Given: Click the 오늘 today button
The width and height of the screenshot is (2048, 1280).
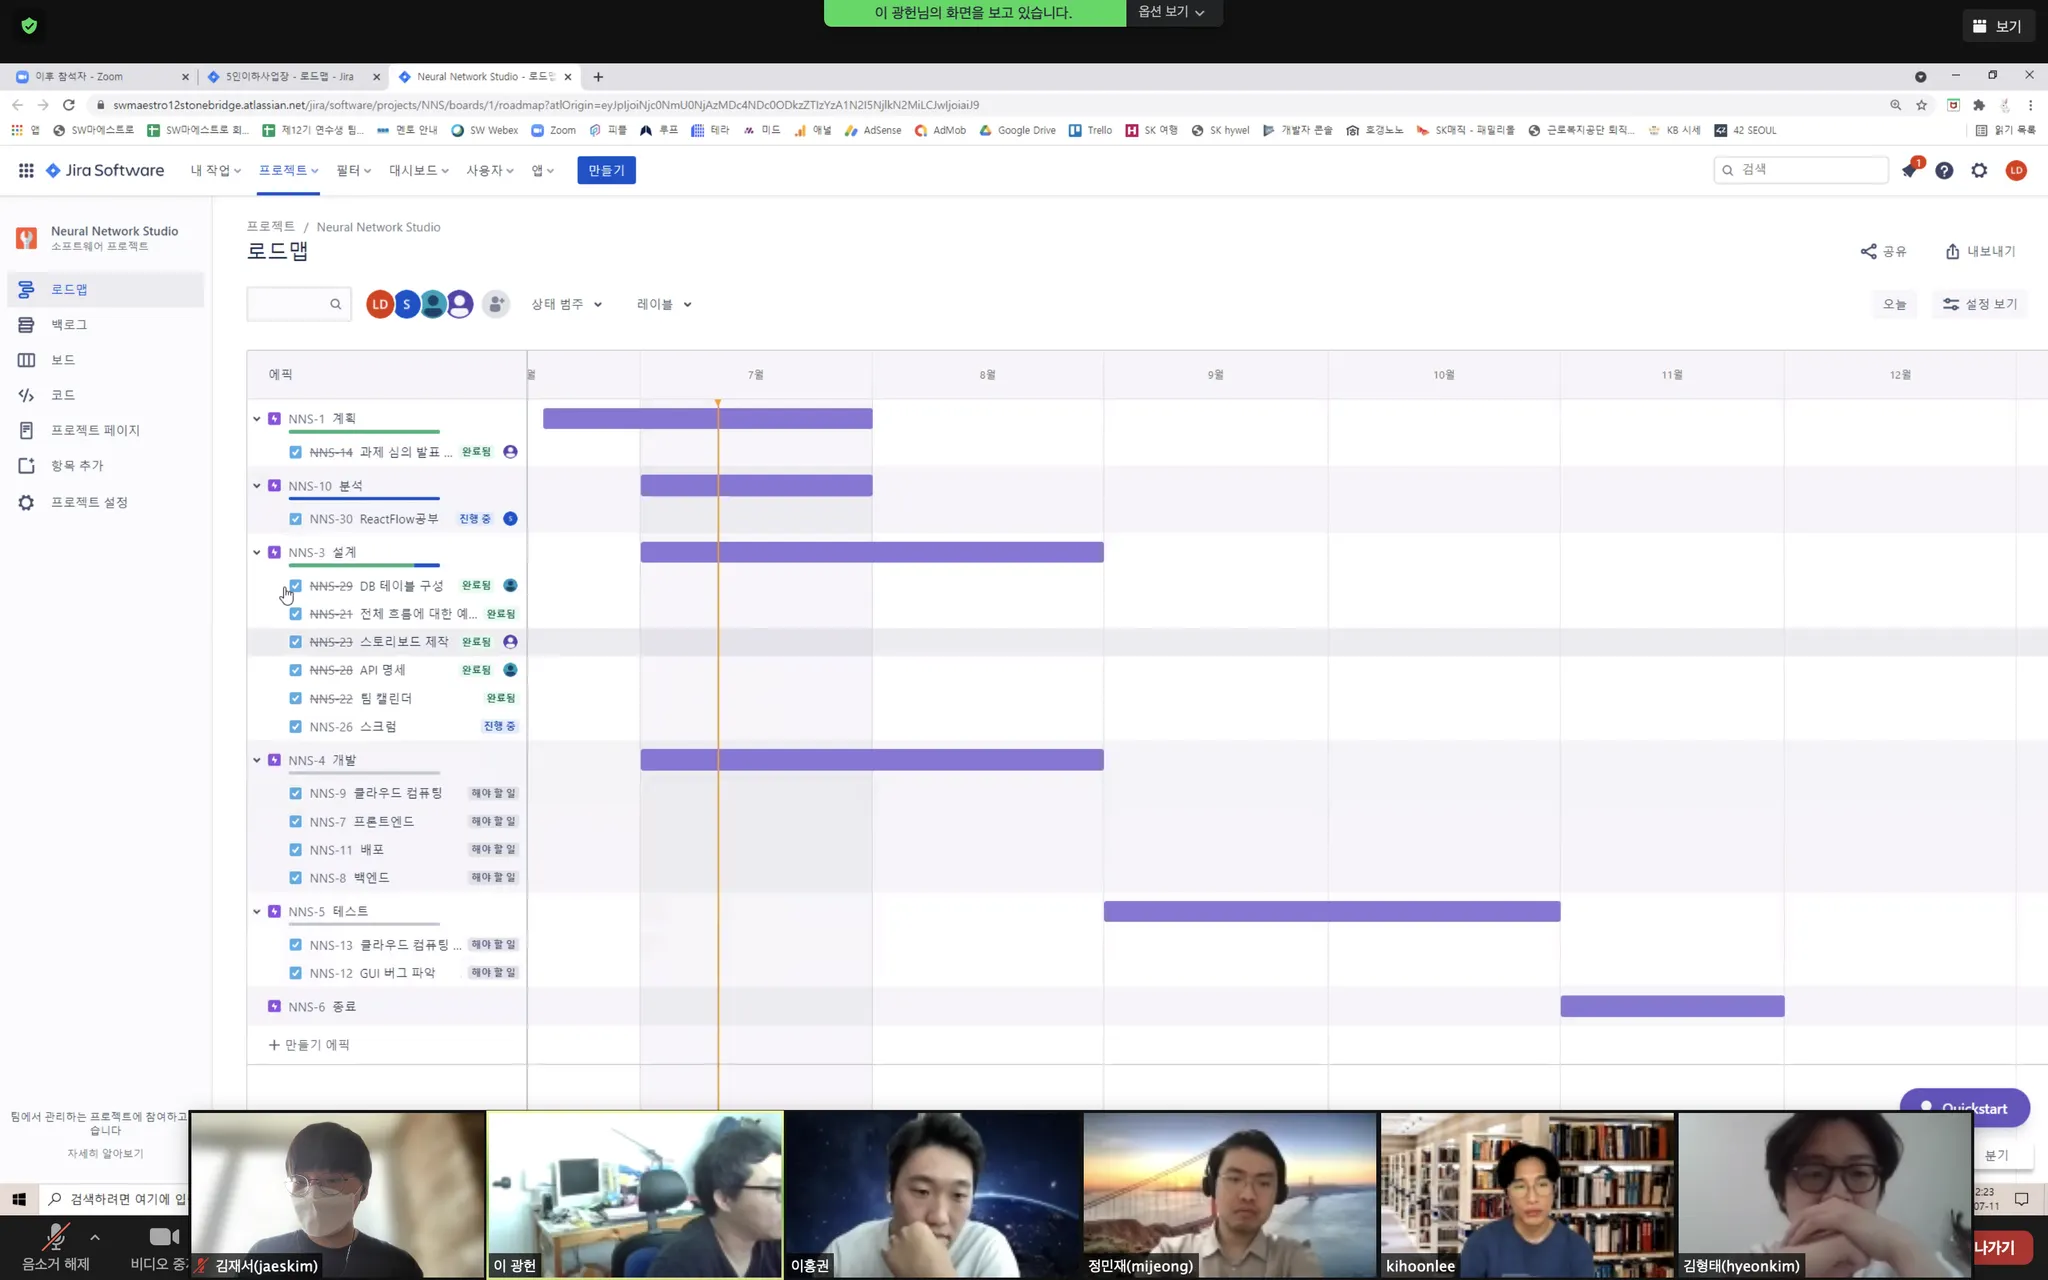Looking at the screenshot, I should click(x=1894, y=304).
